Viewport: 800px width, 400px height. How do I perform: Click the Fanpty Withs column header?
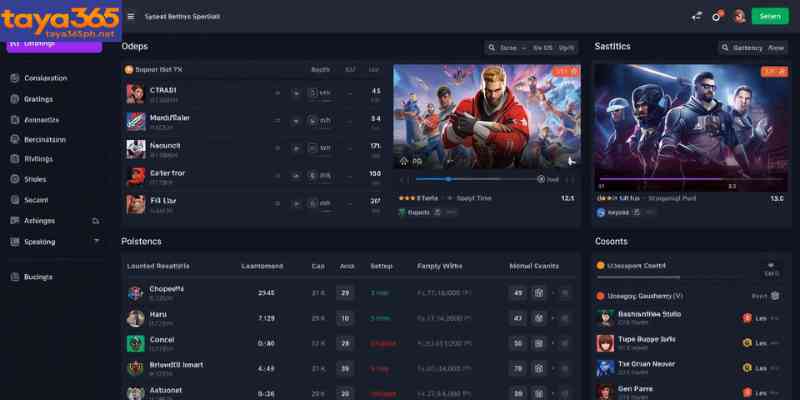coord(440,266)
